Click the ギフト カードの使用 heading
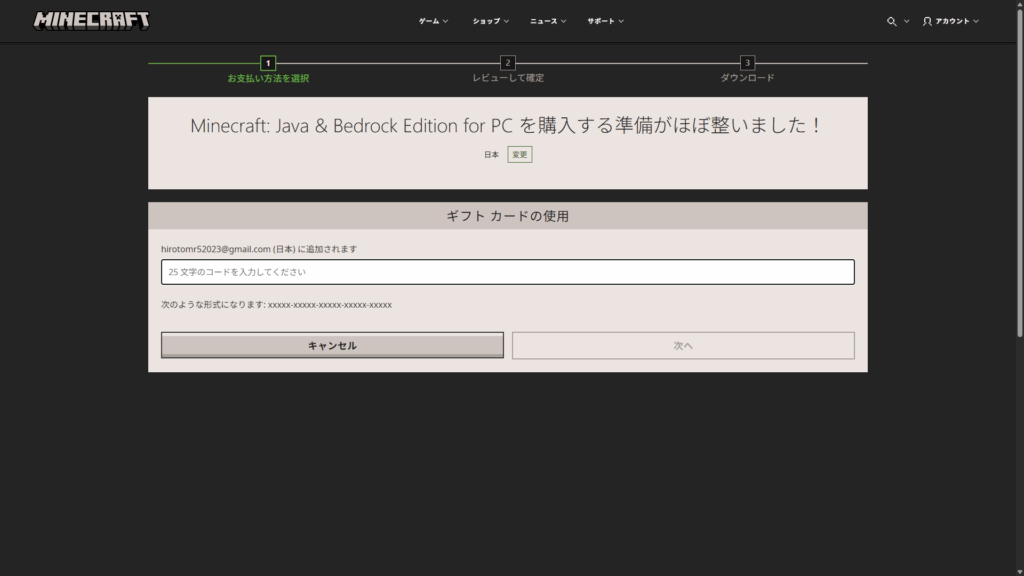The width and height of the screenshot is (1024, 576). pyautogui.click(x=507, y=216)
